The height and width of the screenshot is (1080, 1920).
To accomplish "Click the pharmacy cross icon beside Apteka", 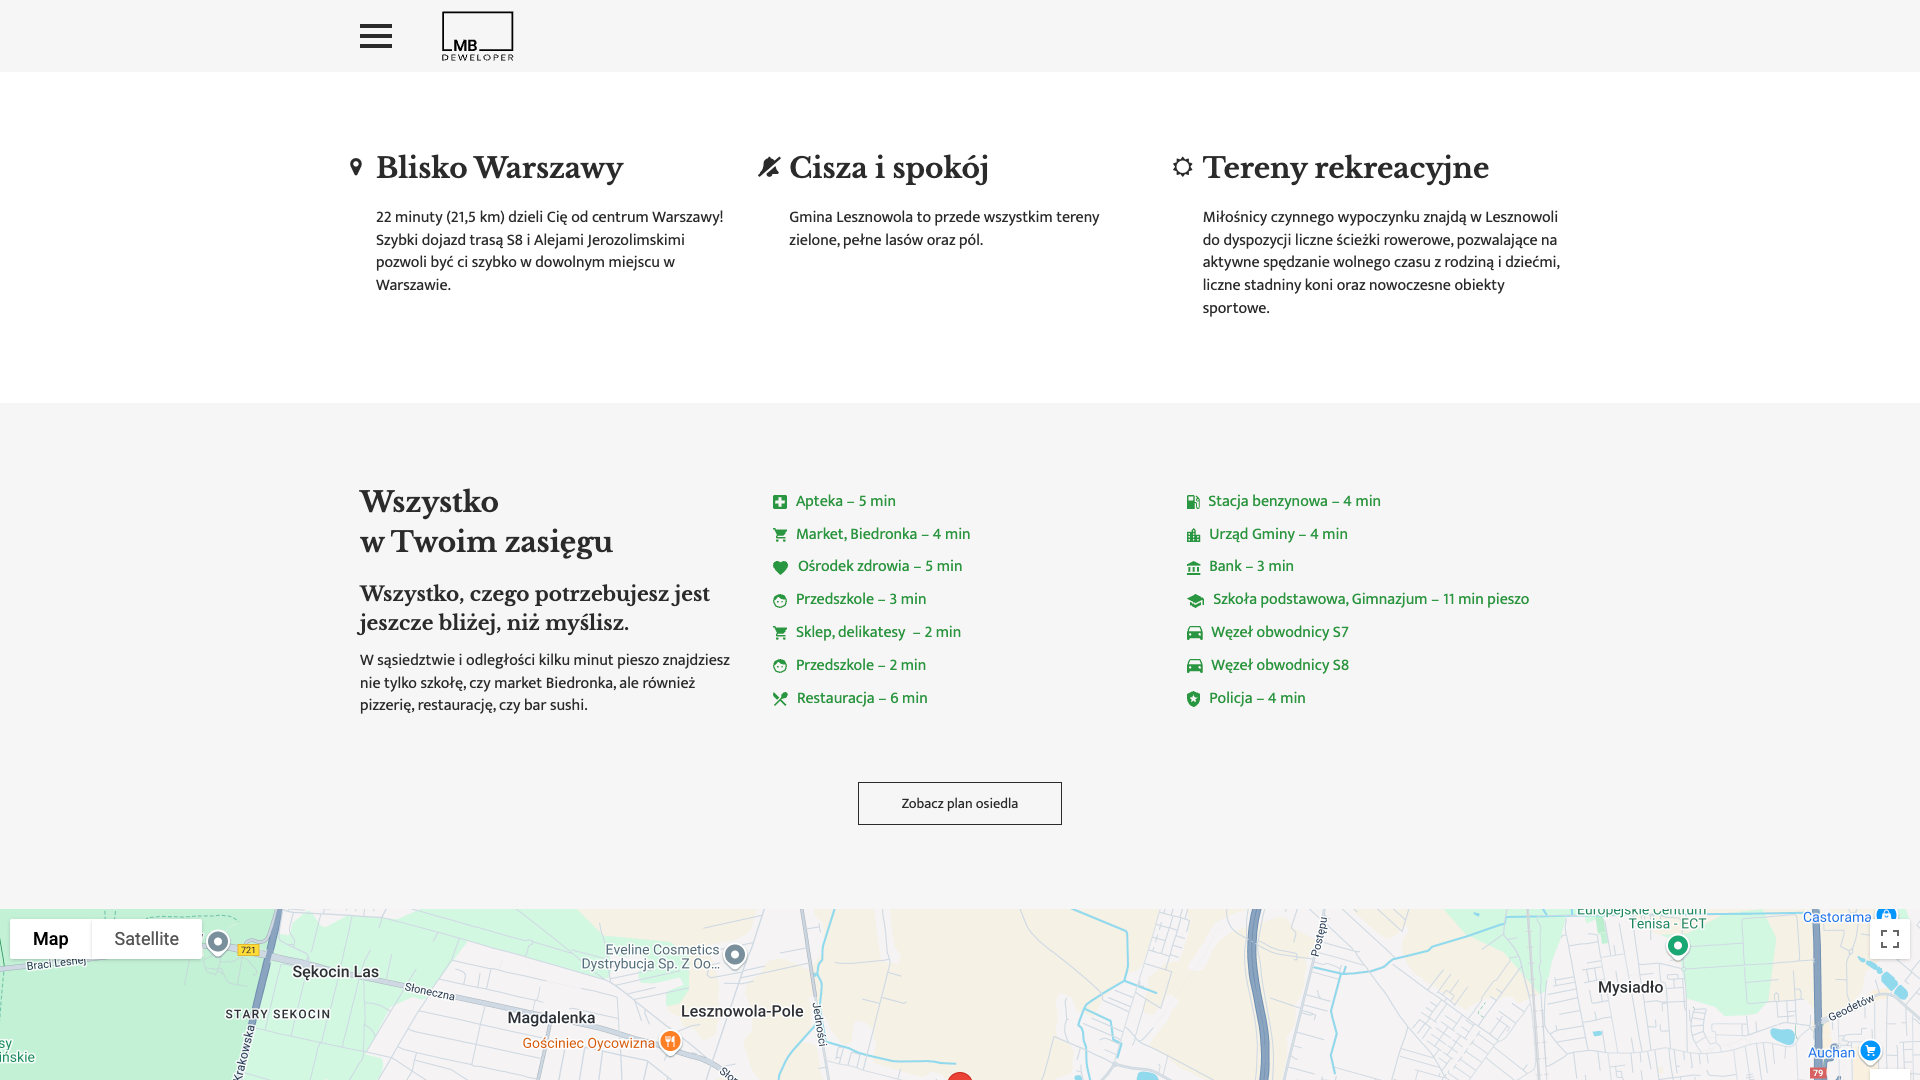I will pos(780,502).
